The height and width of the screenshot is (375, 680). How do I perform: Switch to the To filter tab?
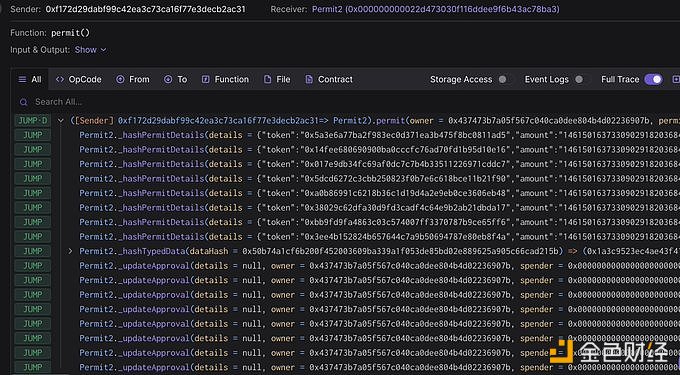[x=176, y=79]
